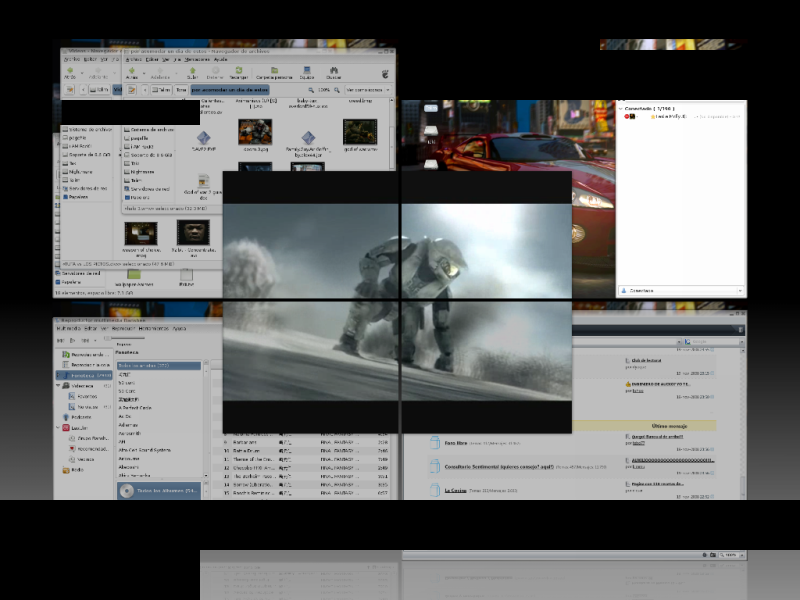The image size is (800, 600).
Task: Collapse the Last.fm tree in music player
Action: (58, 428)
